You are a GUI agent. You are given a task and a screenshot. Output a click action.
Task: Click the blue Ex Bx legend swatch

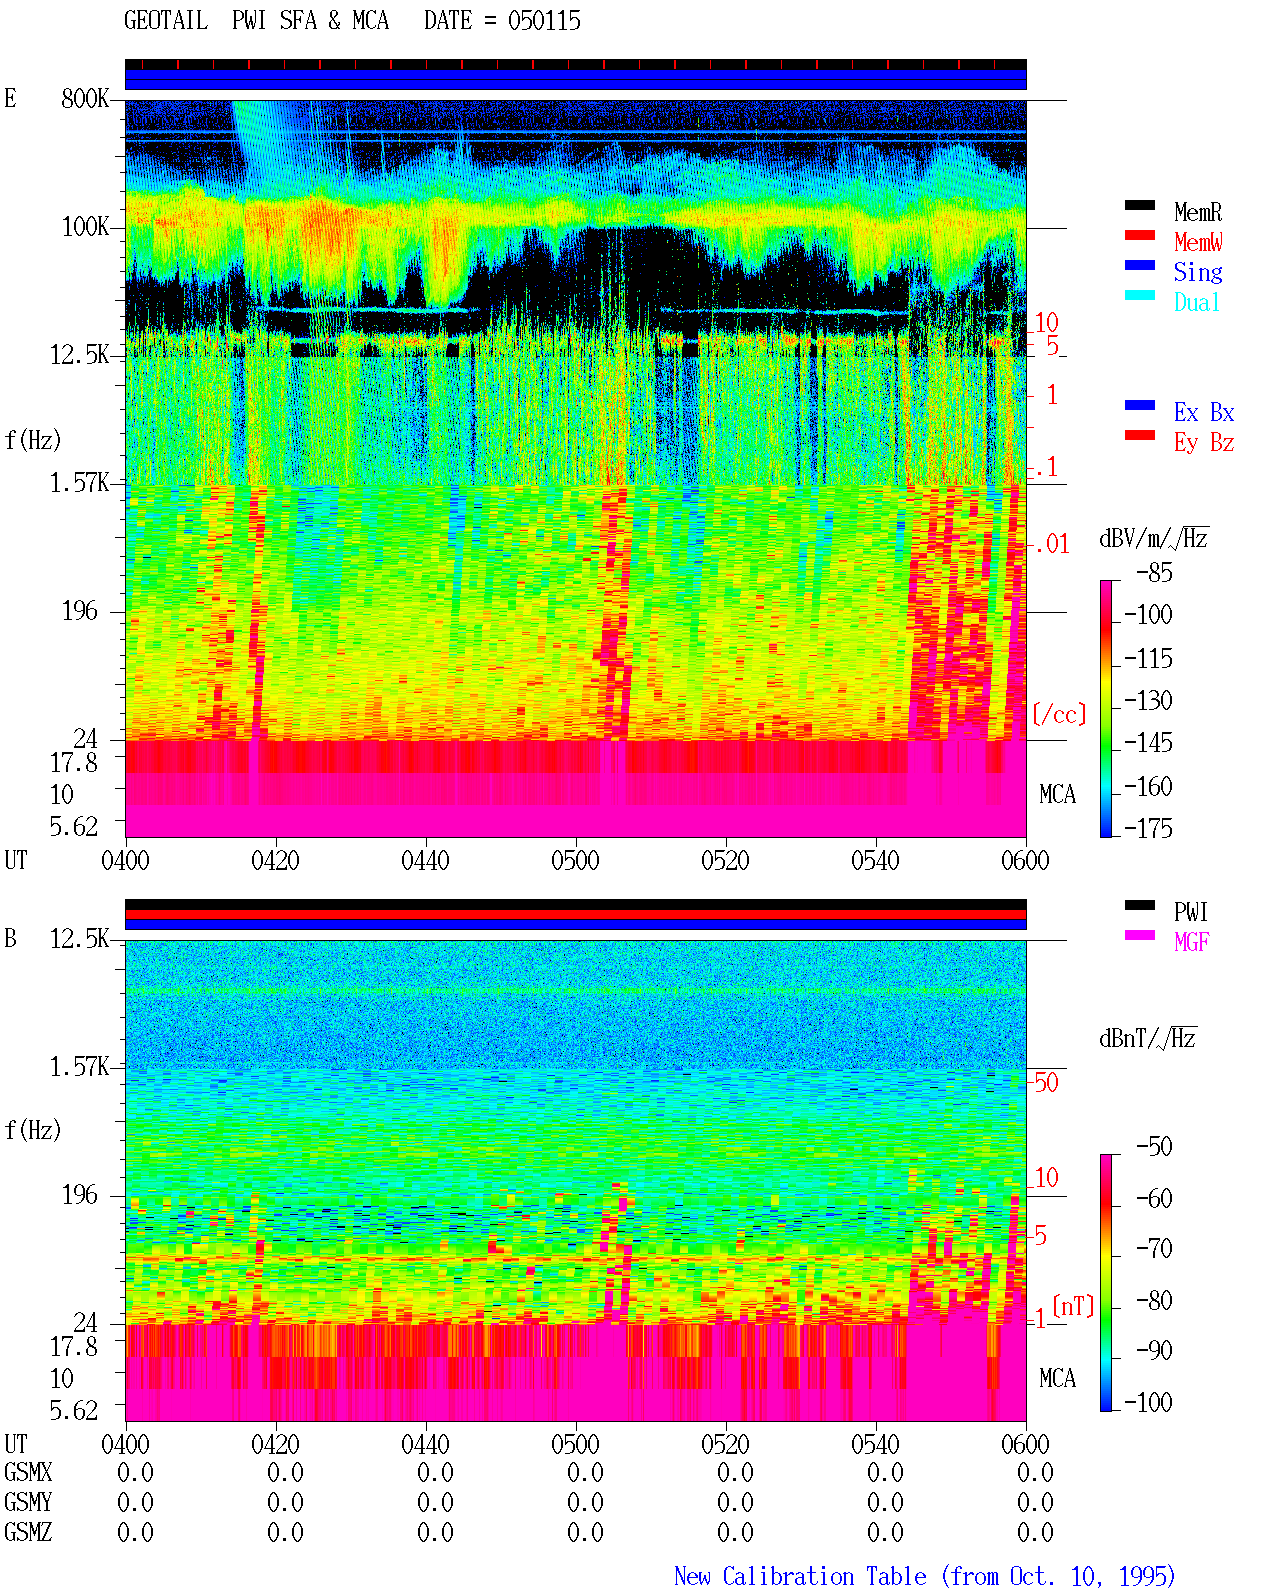coord(1140,406)
